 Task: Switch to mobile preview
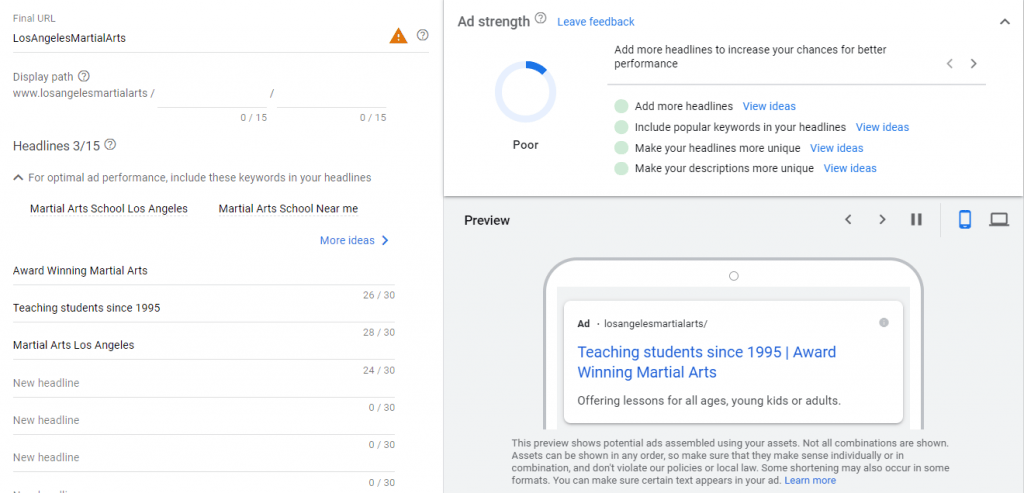965,220
